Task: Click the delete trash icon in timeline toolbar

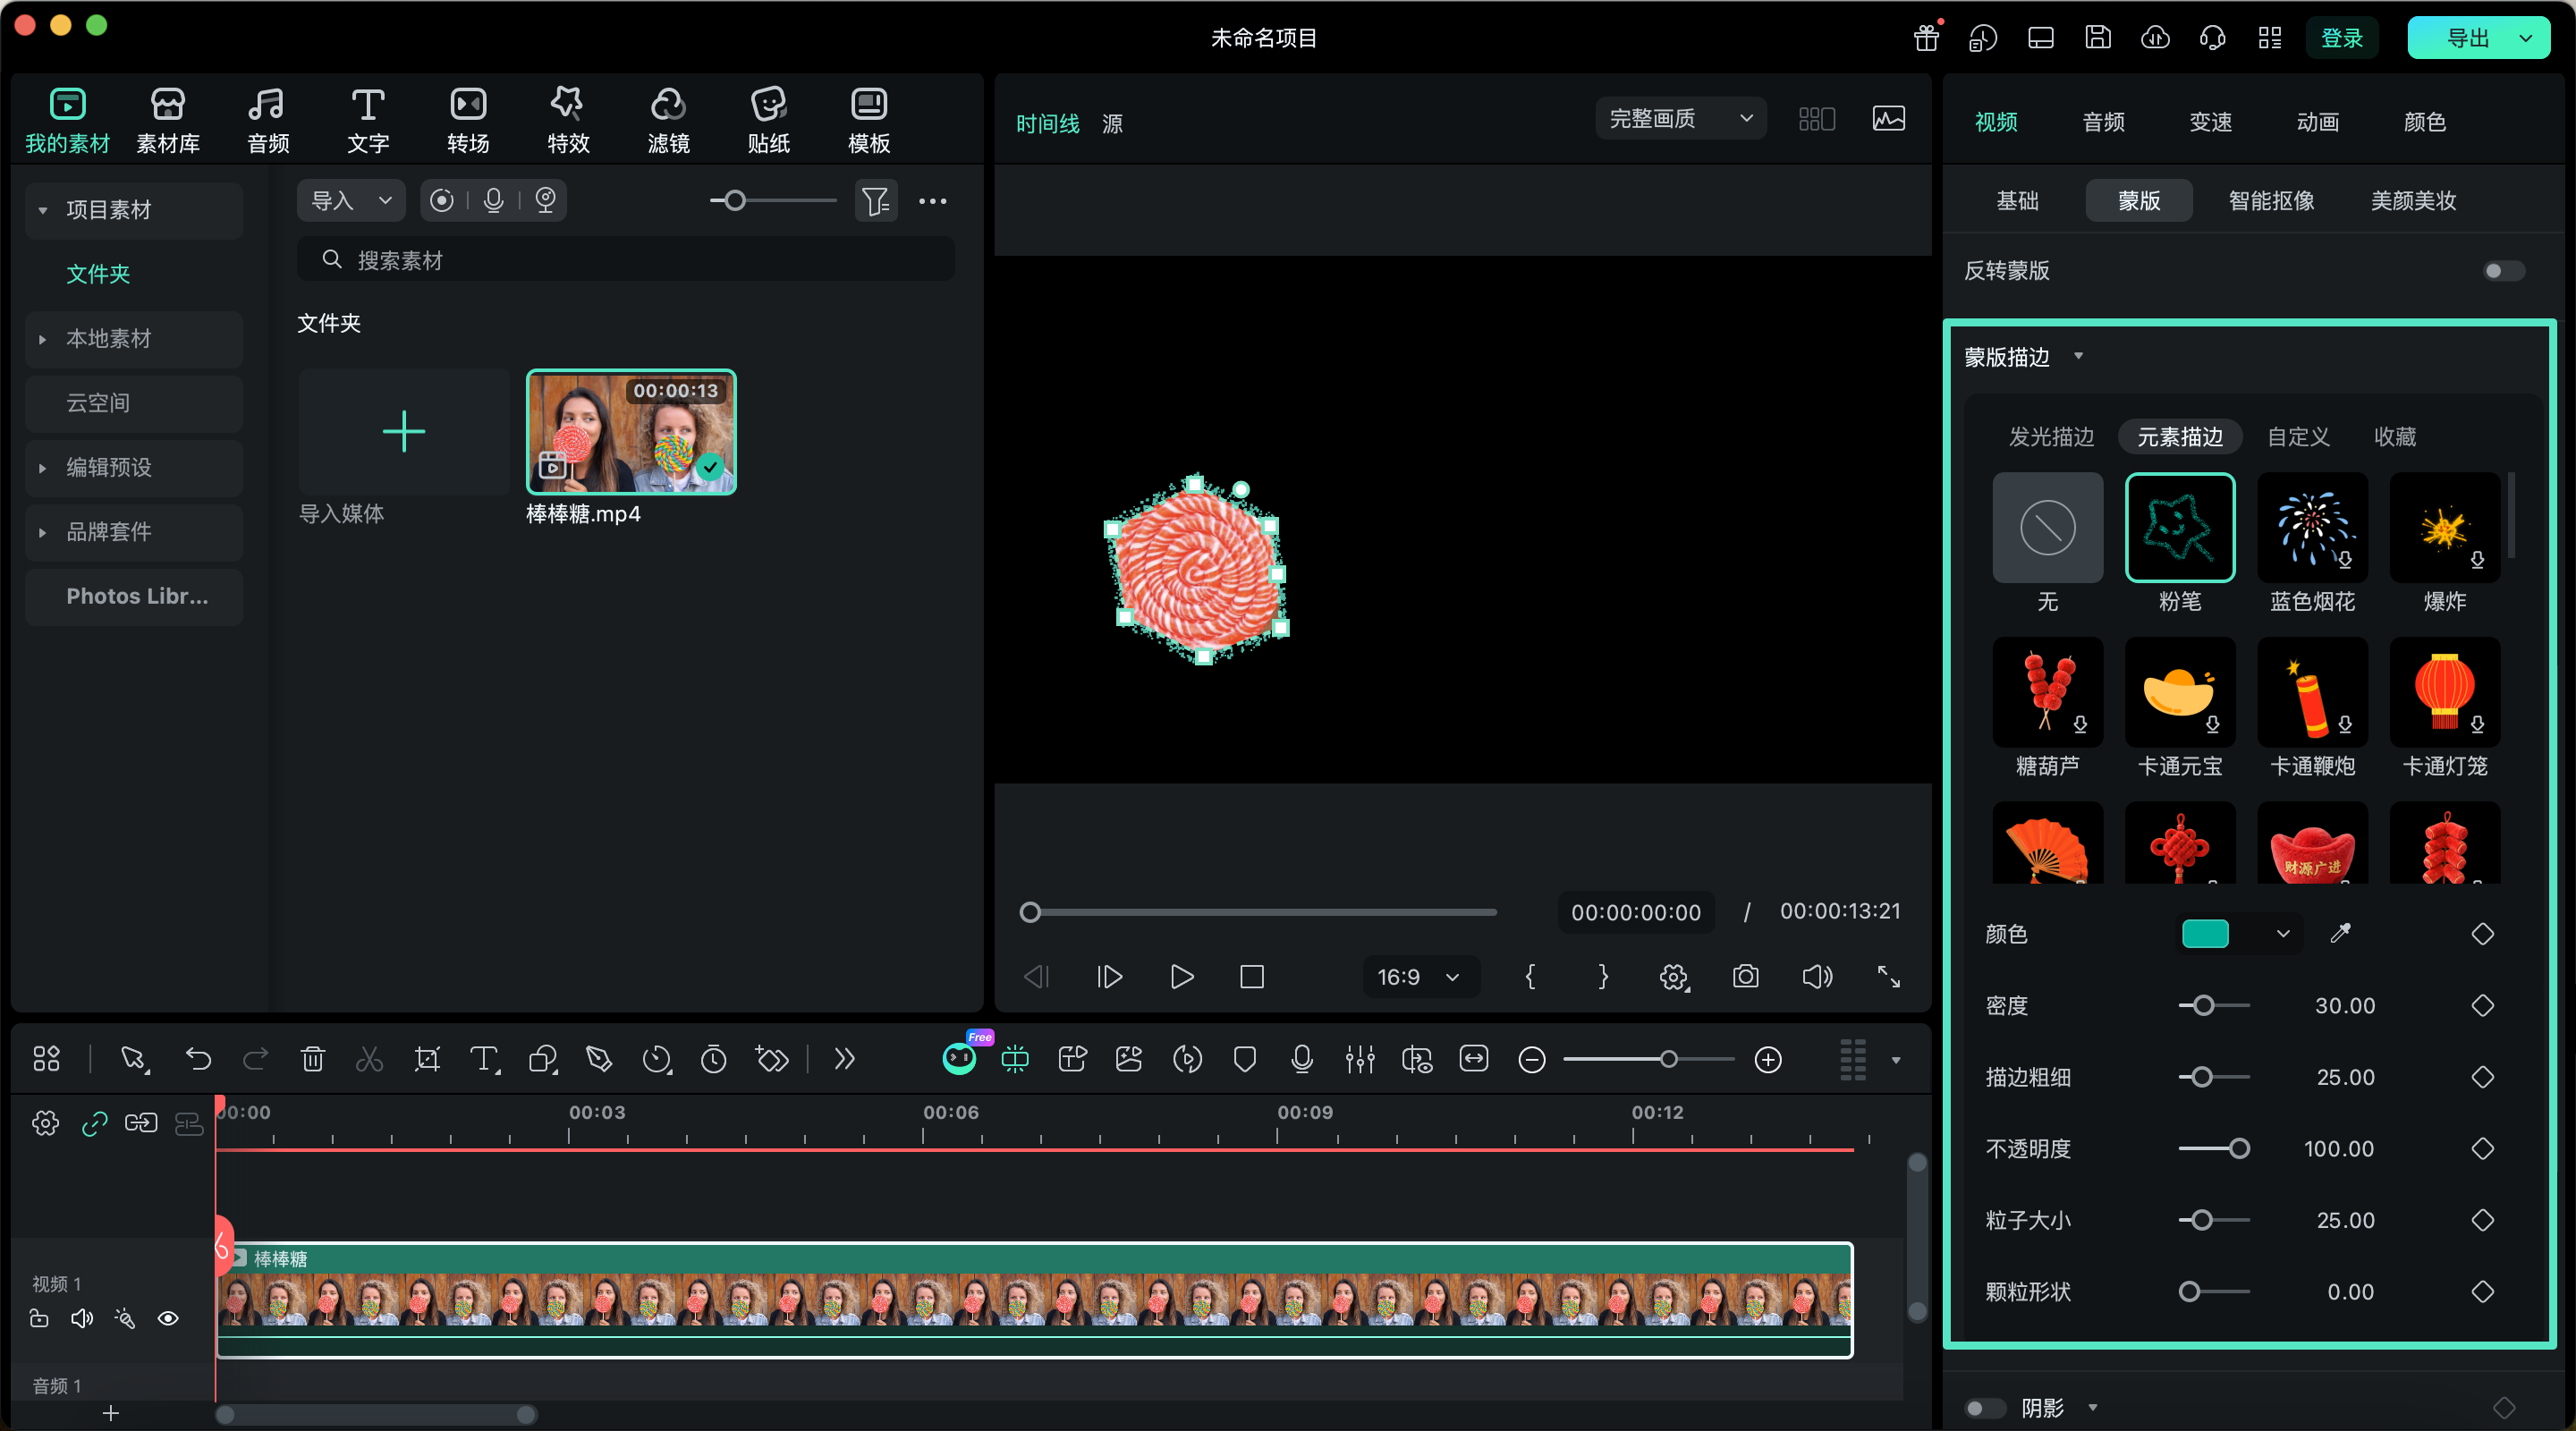Action: (x=313, y=1059)
